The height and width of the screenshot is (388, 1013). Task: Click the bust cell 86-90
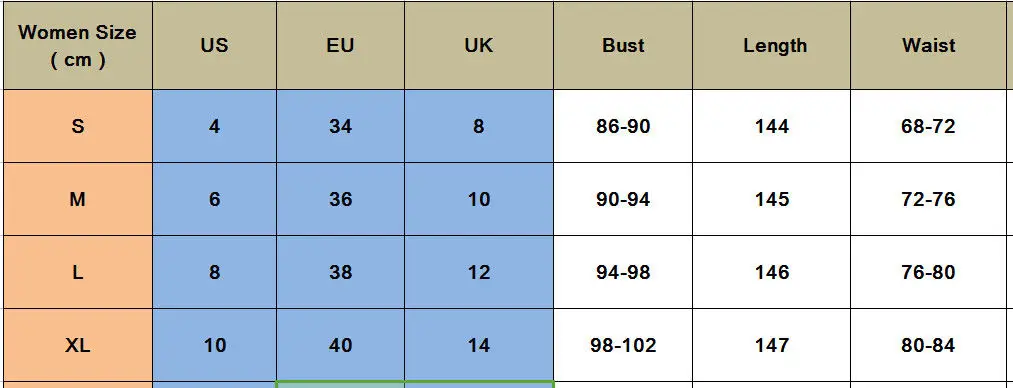pyautogui.click(x=623, y=126)
